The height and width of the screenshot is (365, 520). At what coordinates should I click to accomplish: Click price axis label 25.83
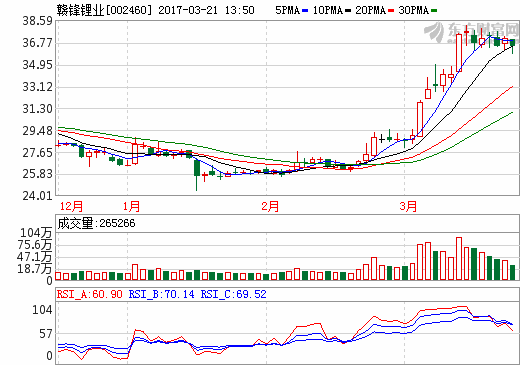(x=37, y=174)
